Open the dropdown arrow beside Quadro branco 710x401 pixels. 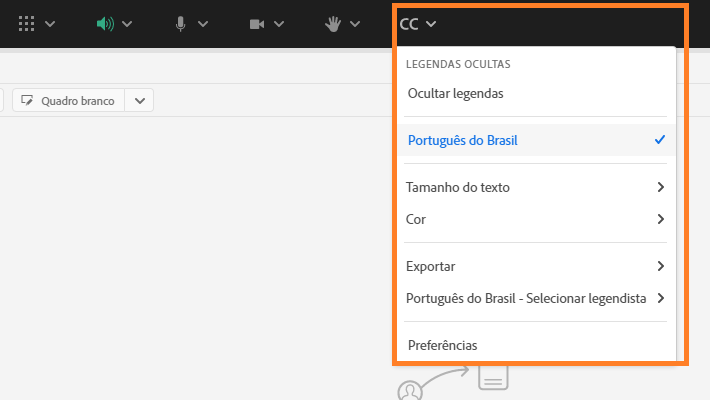pyautogui.click(x=140, y=101)
